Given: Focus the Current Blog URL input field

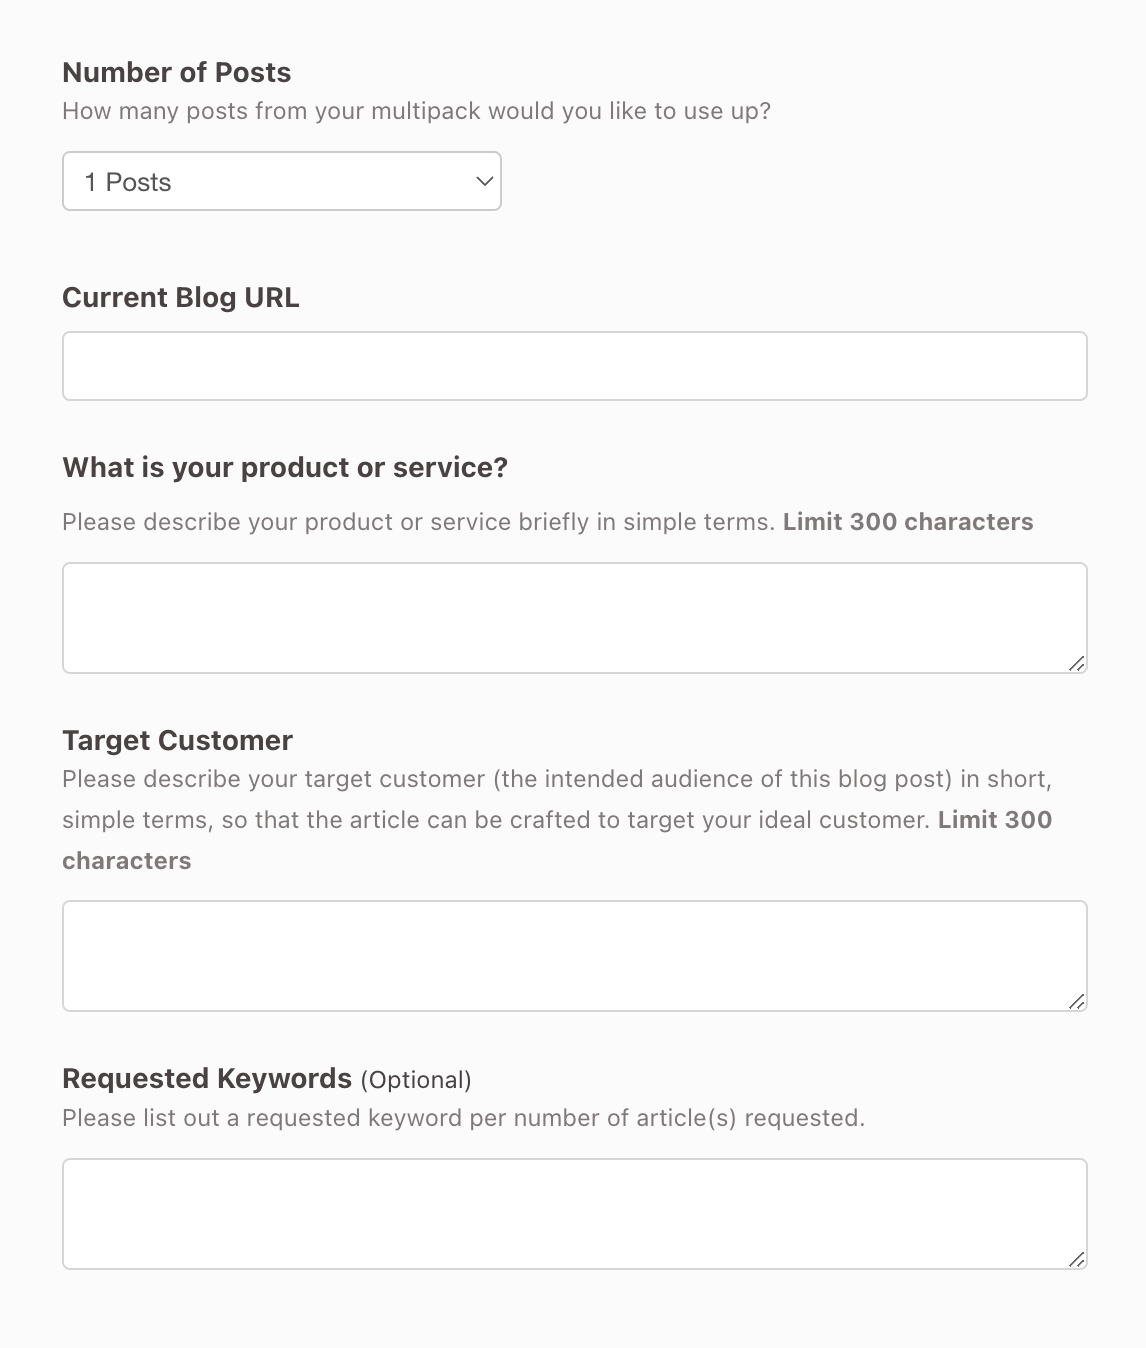Looking at the screenshot, I should [575, 366].
